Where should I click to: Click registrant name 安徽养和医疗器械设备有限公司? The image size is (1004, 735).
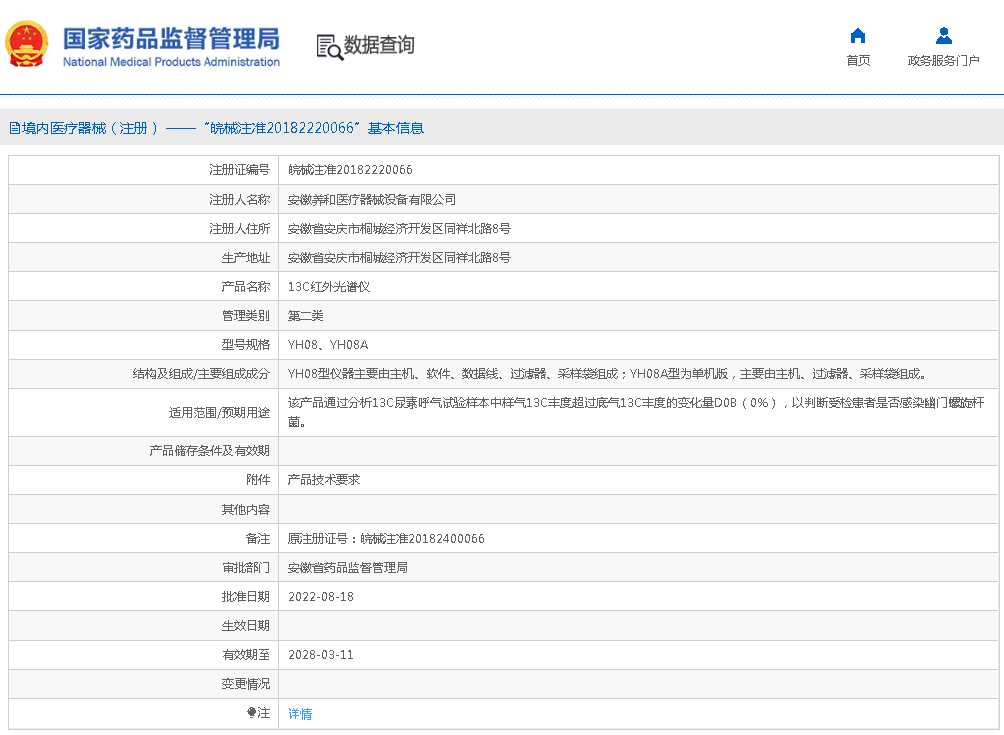click(x=371, y=200)
